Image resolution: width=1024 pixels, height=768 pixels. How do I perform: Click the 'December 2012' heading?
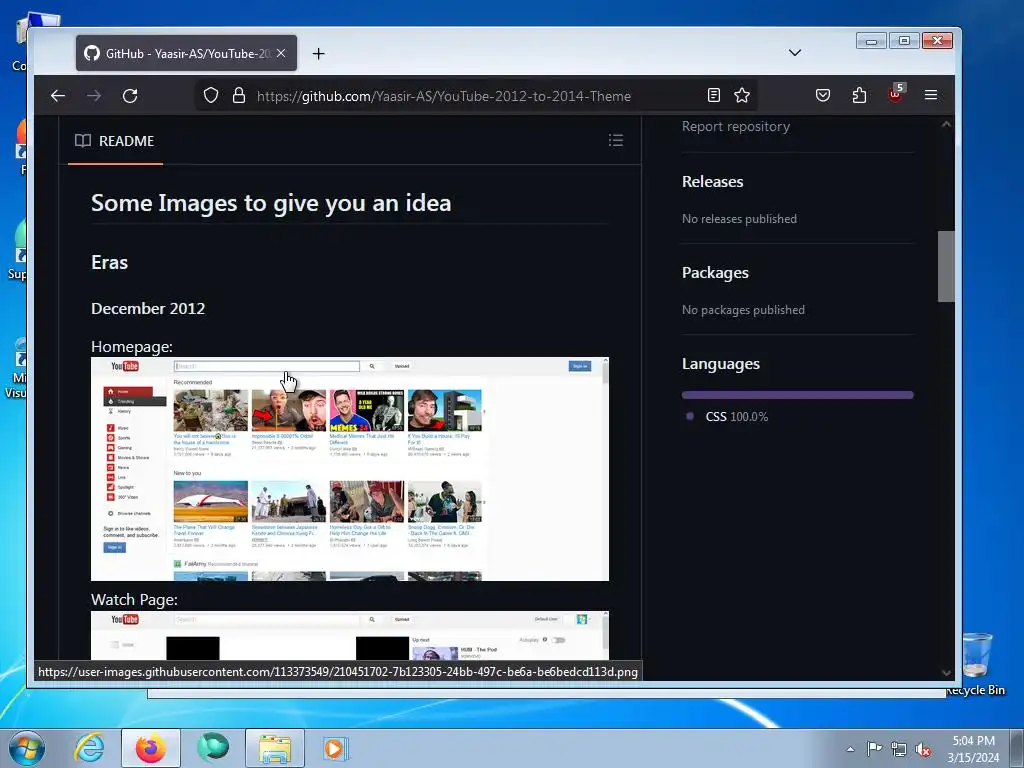tap(148, 308)
